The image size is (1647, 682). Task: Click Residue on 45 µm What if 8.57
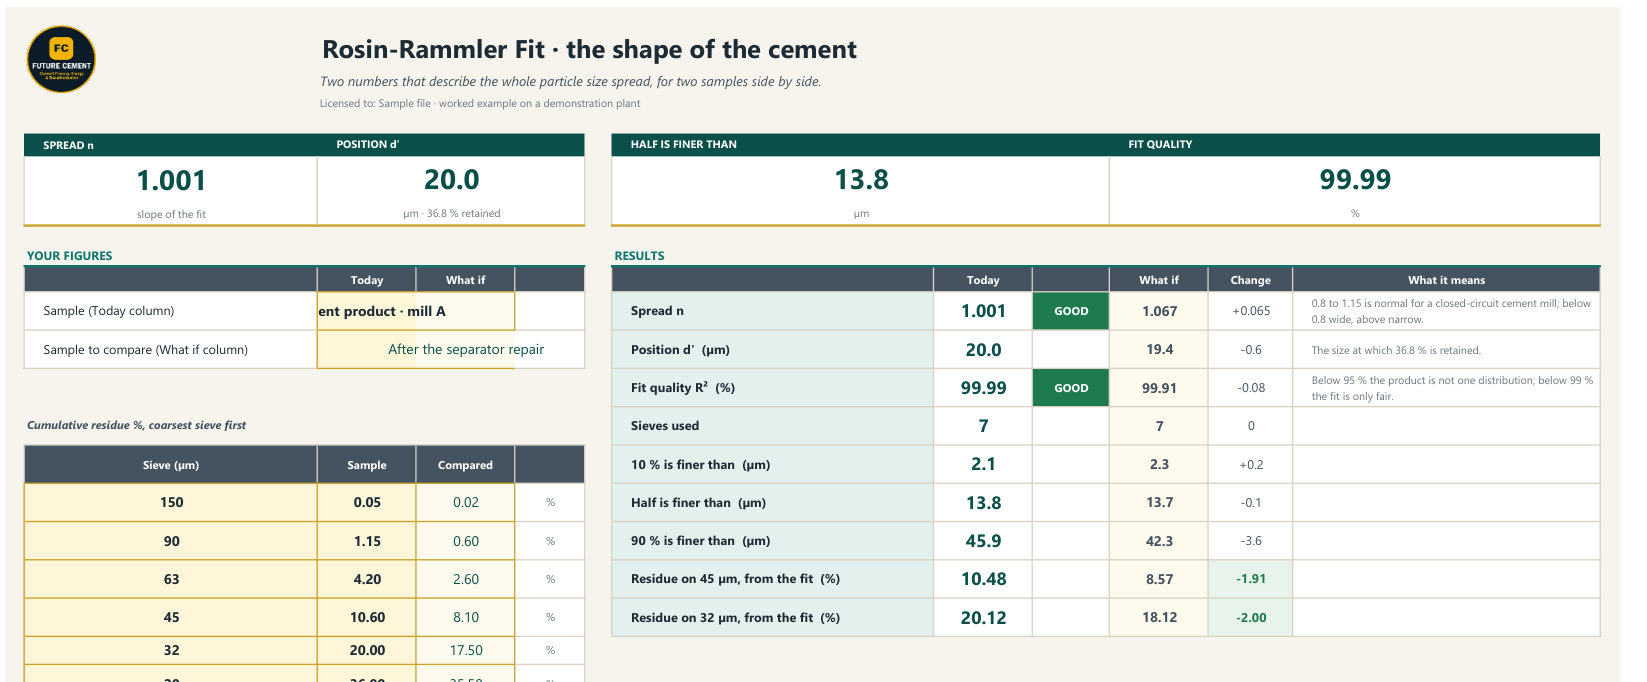coord(1159,579)
